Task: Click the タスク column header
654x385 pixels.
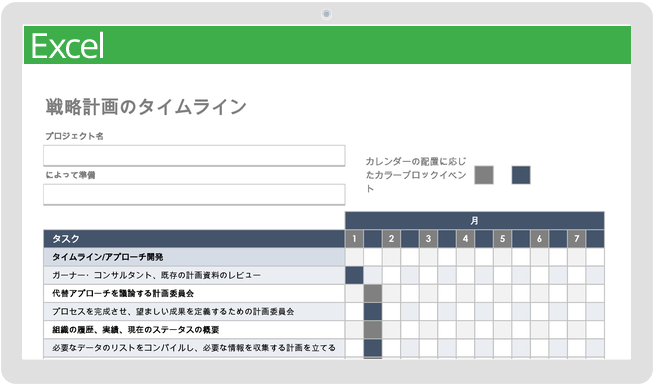Action: pyautogui.click(x=194, y=239)
